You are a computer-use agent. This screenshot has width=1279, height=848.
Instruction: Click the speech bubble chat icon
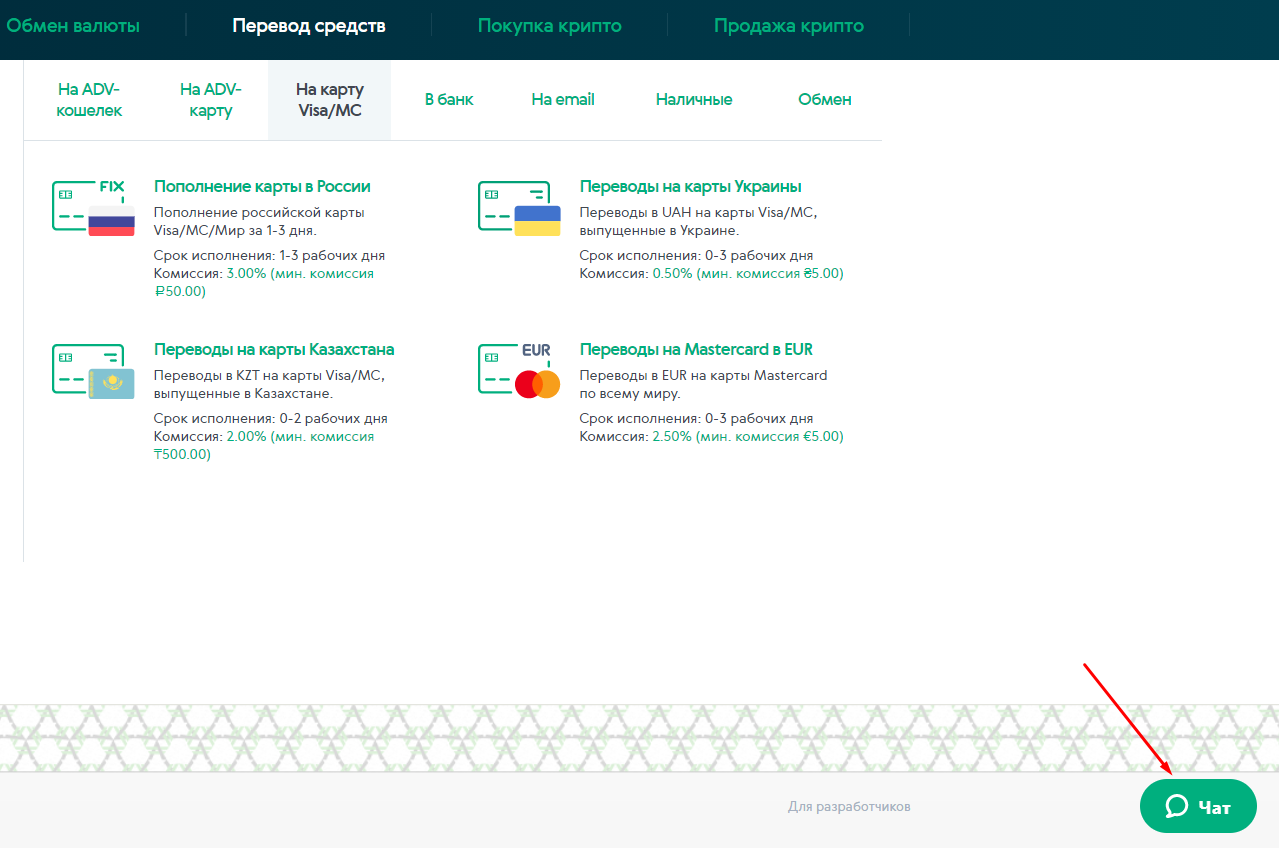[x=1177, y=806]
